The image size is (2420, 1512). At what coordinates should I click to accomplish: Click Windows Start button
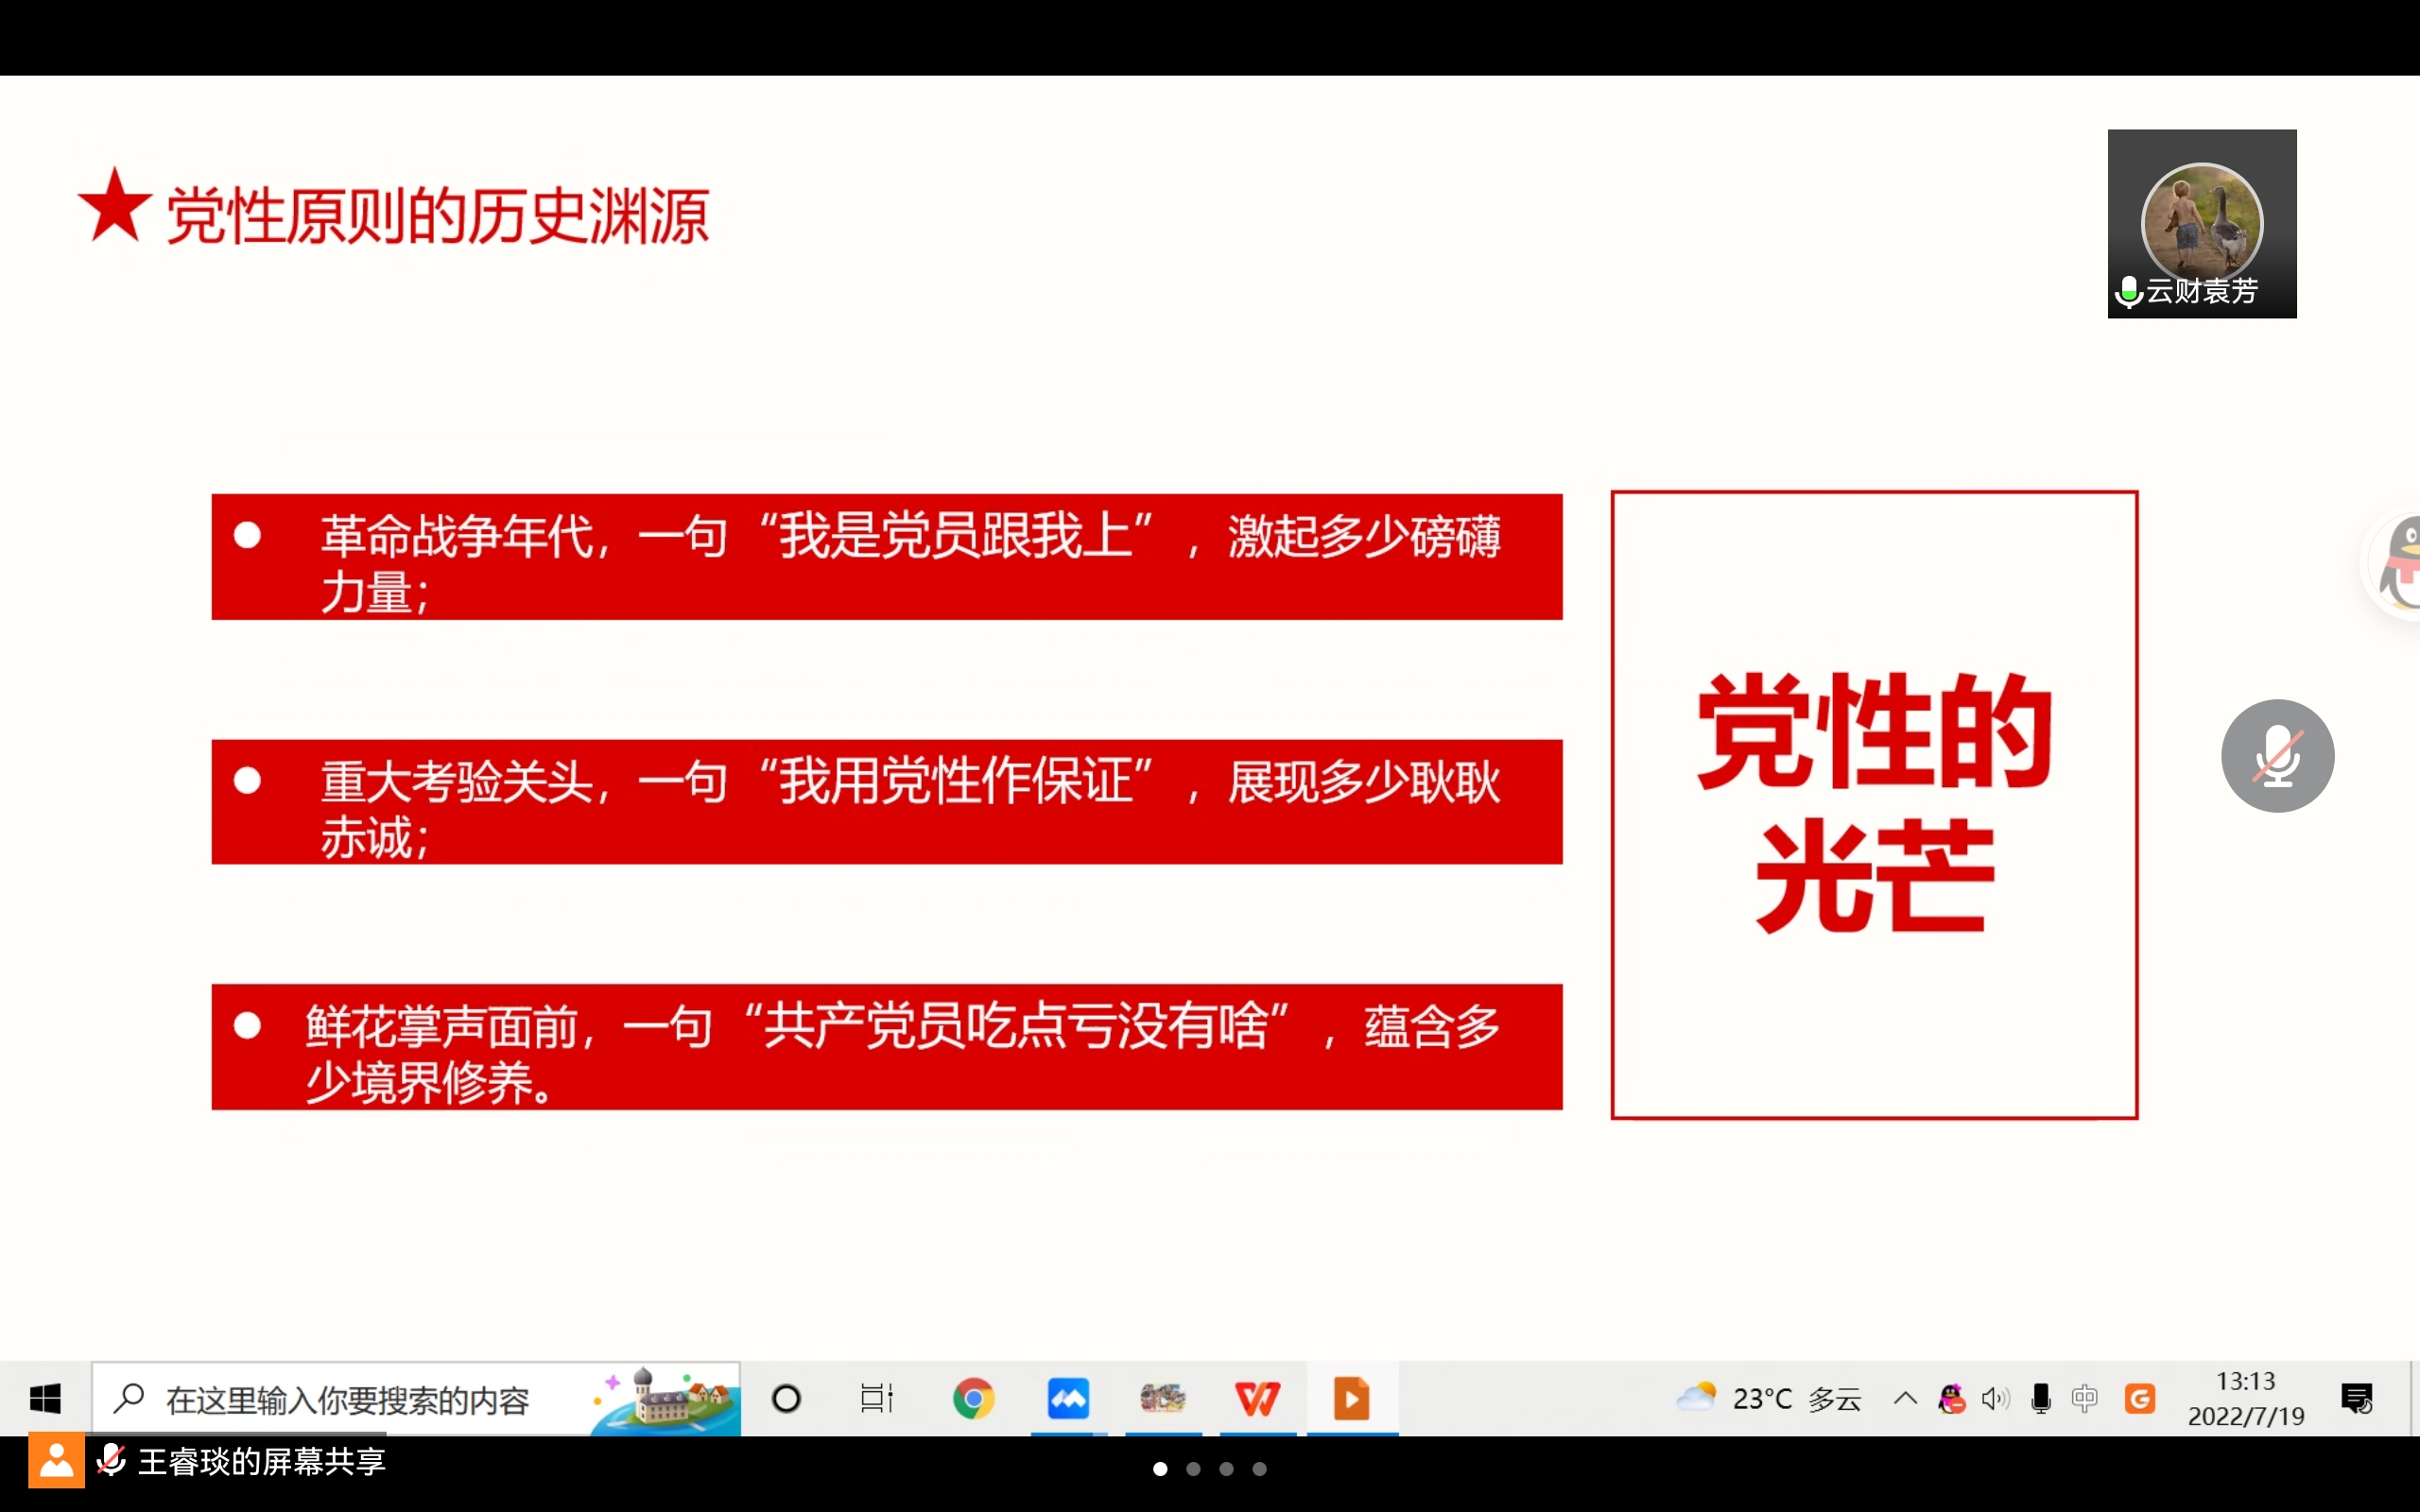coord(45,1398)
